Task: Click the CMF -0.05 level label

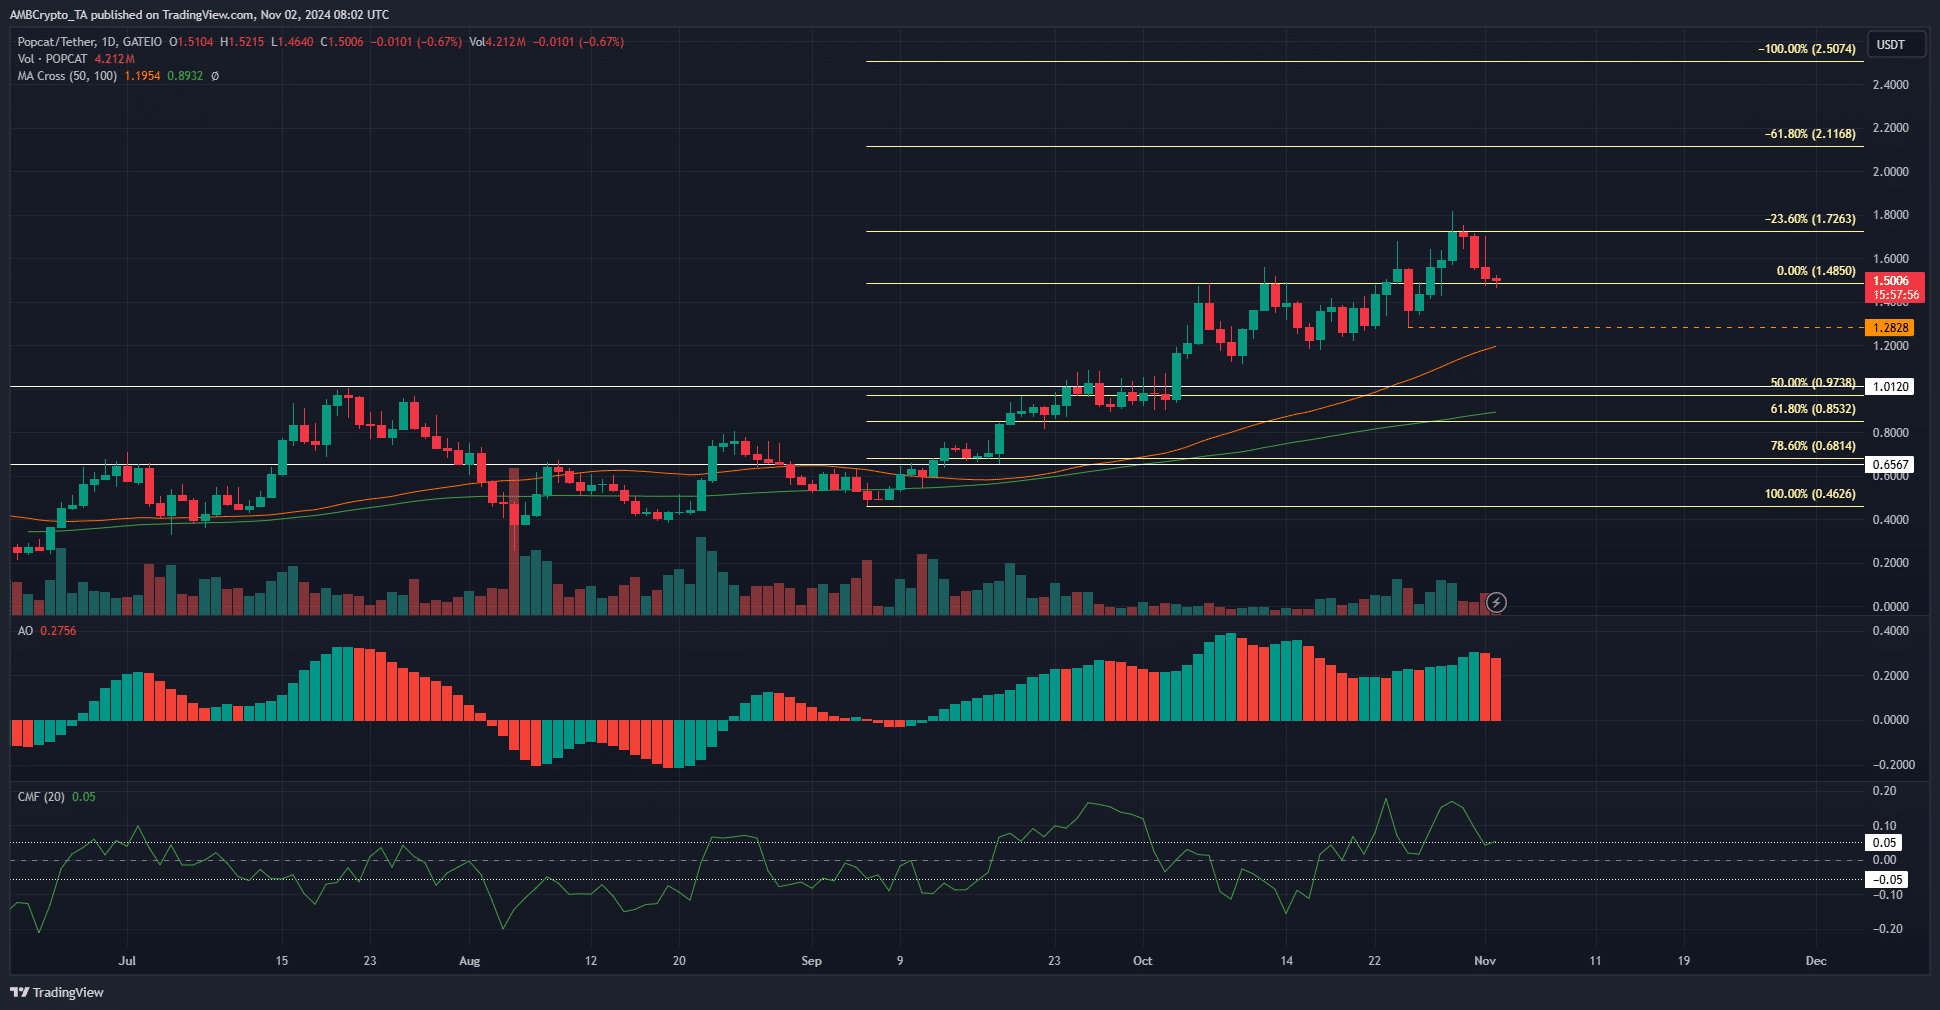Action: [1887, 880]
